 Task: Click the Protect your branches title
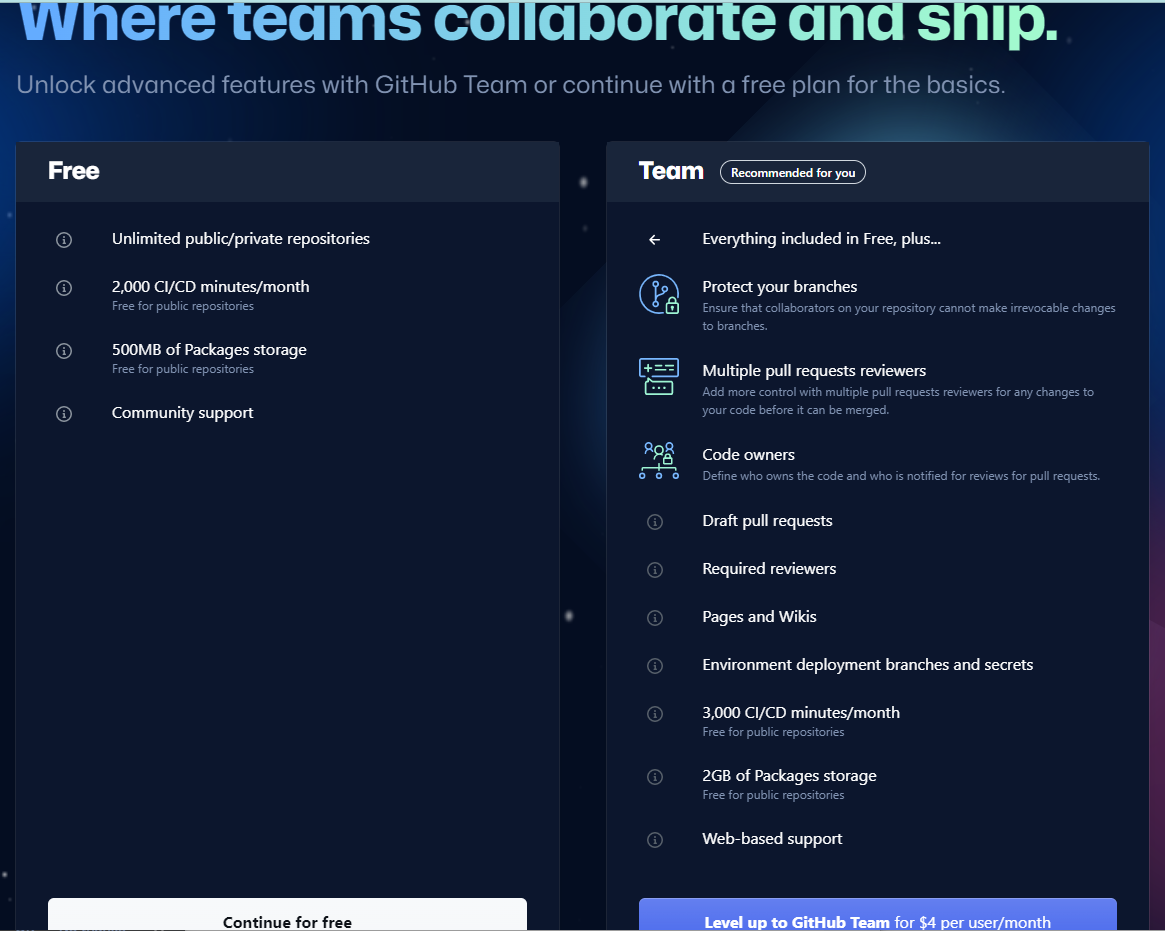(x=779, y=287)
